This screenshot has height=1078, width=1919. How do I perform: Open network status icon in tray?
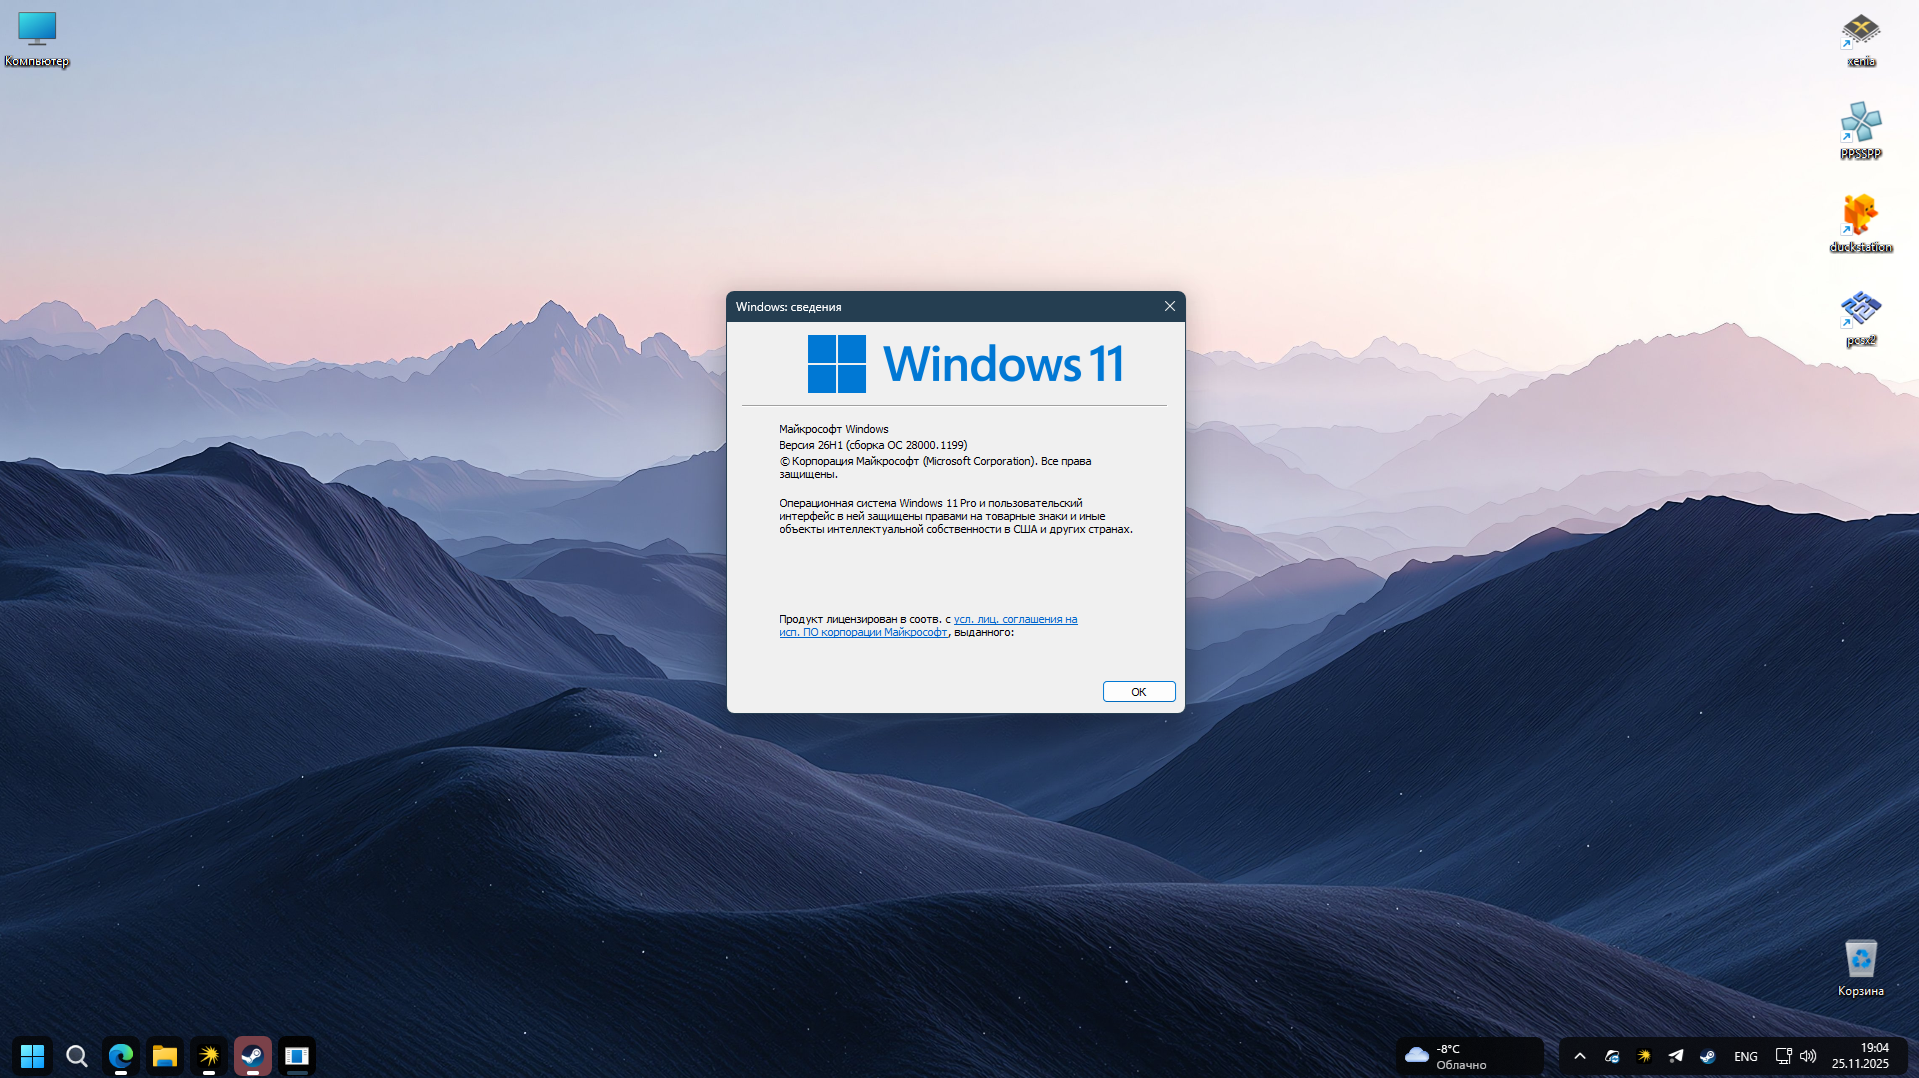click(1783, 1056)
